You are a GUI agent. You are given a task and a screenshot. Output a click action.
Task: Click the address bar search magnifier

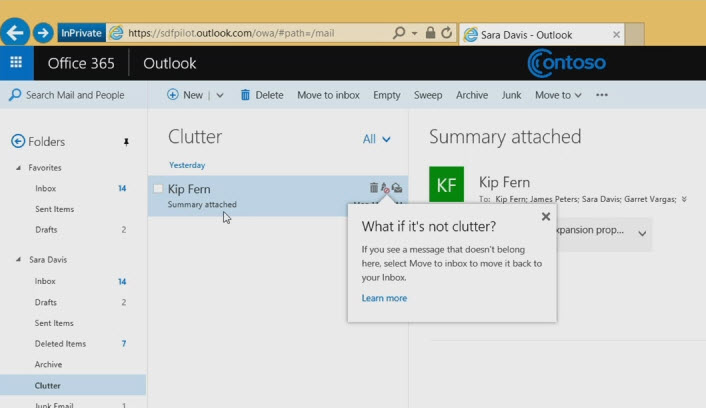coord(399,32)
